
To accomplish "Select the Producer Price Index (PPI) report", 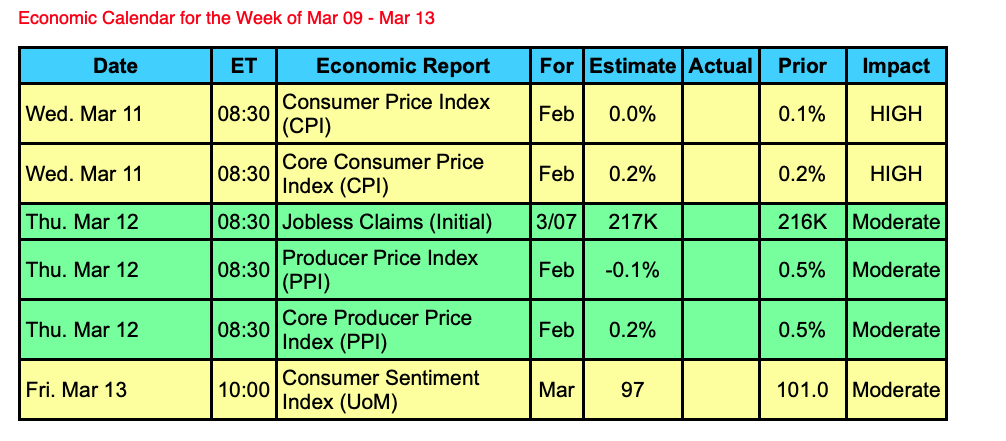I will coord(380,270).
